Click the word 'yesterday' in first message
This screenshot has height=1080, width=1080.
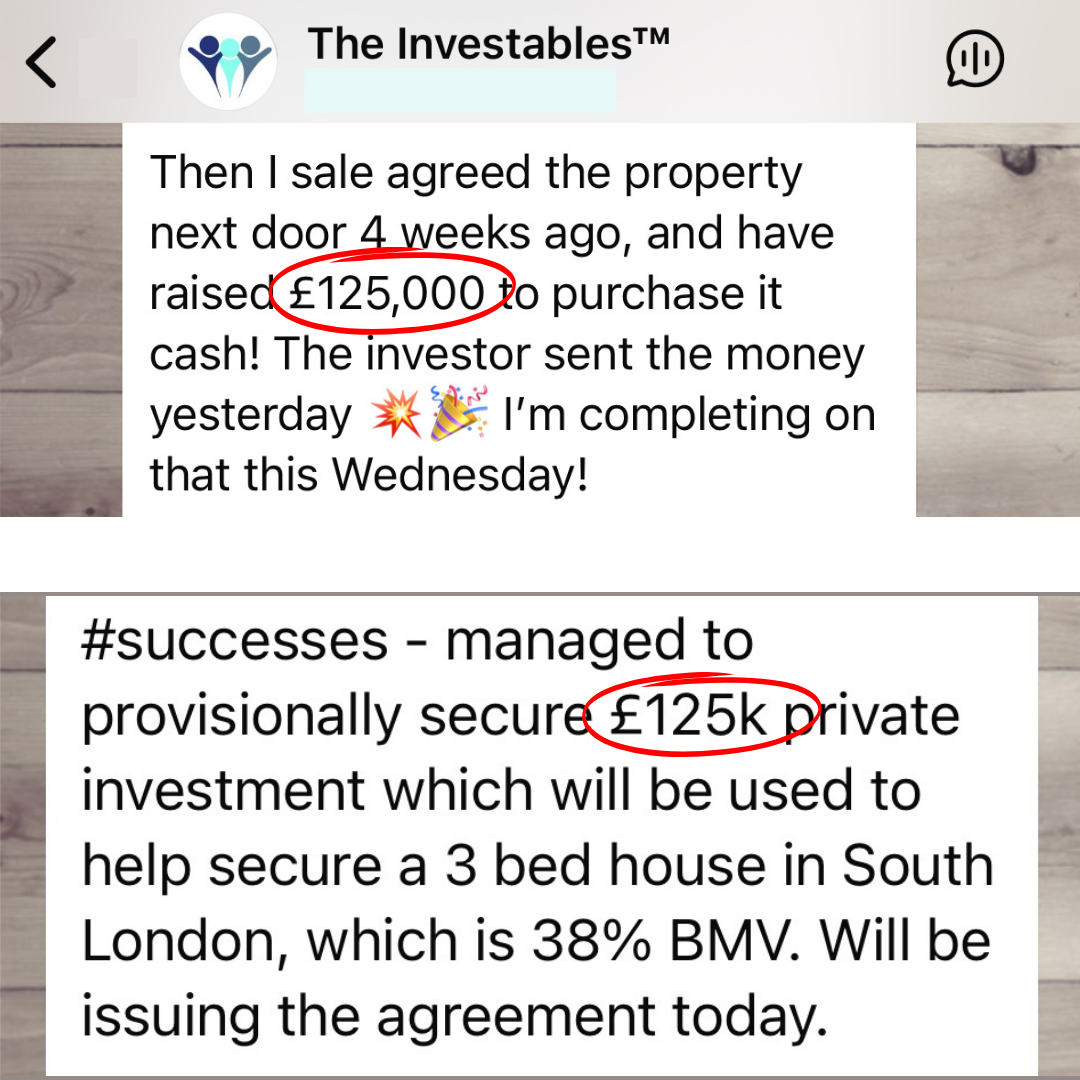[250, 416]
